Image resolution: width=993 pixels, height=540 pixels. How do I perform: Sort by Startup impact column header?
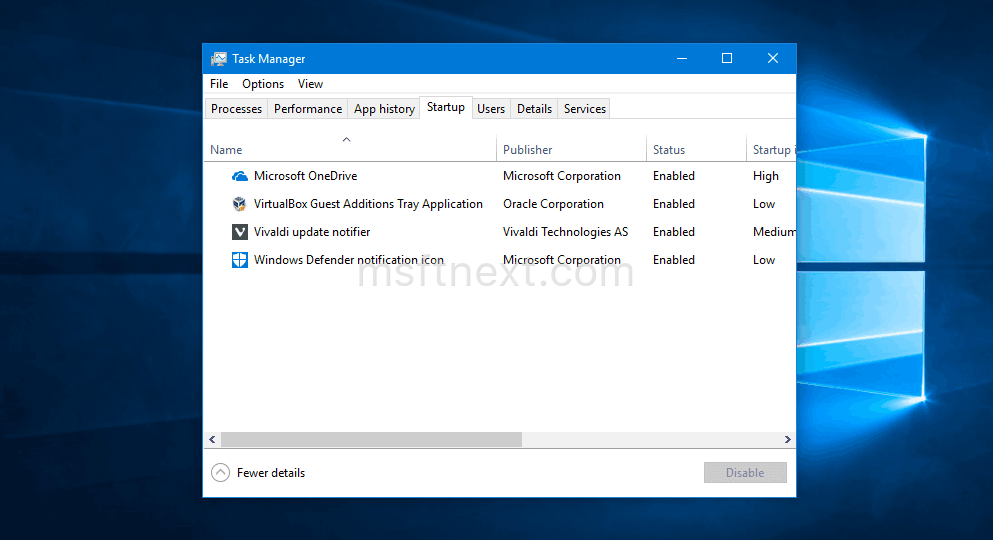(x=771, y=149)
